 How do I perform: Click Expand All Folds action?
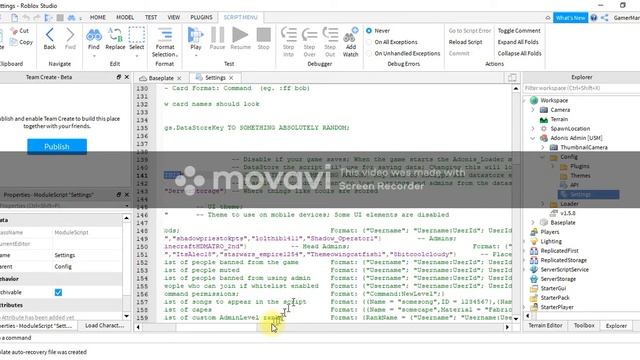pyautogui.click(x=518, y=42)
